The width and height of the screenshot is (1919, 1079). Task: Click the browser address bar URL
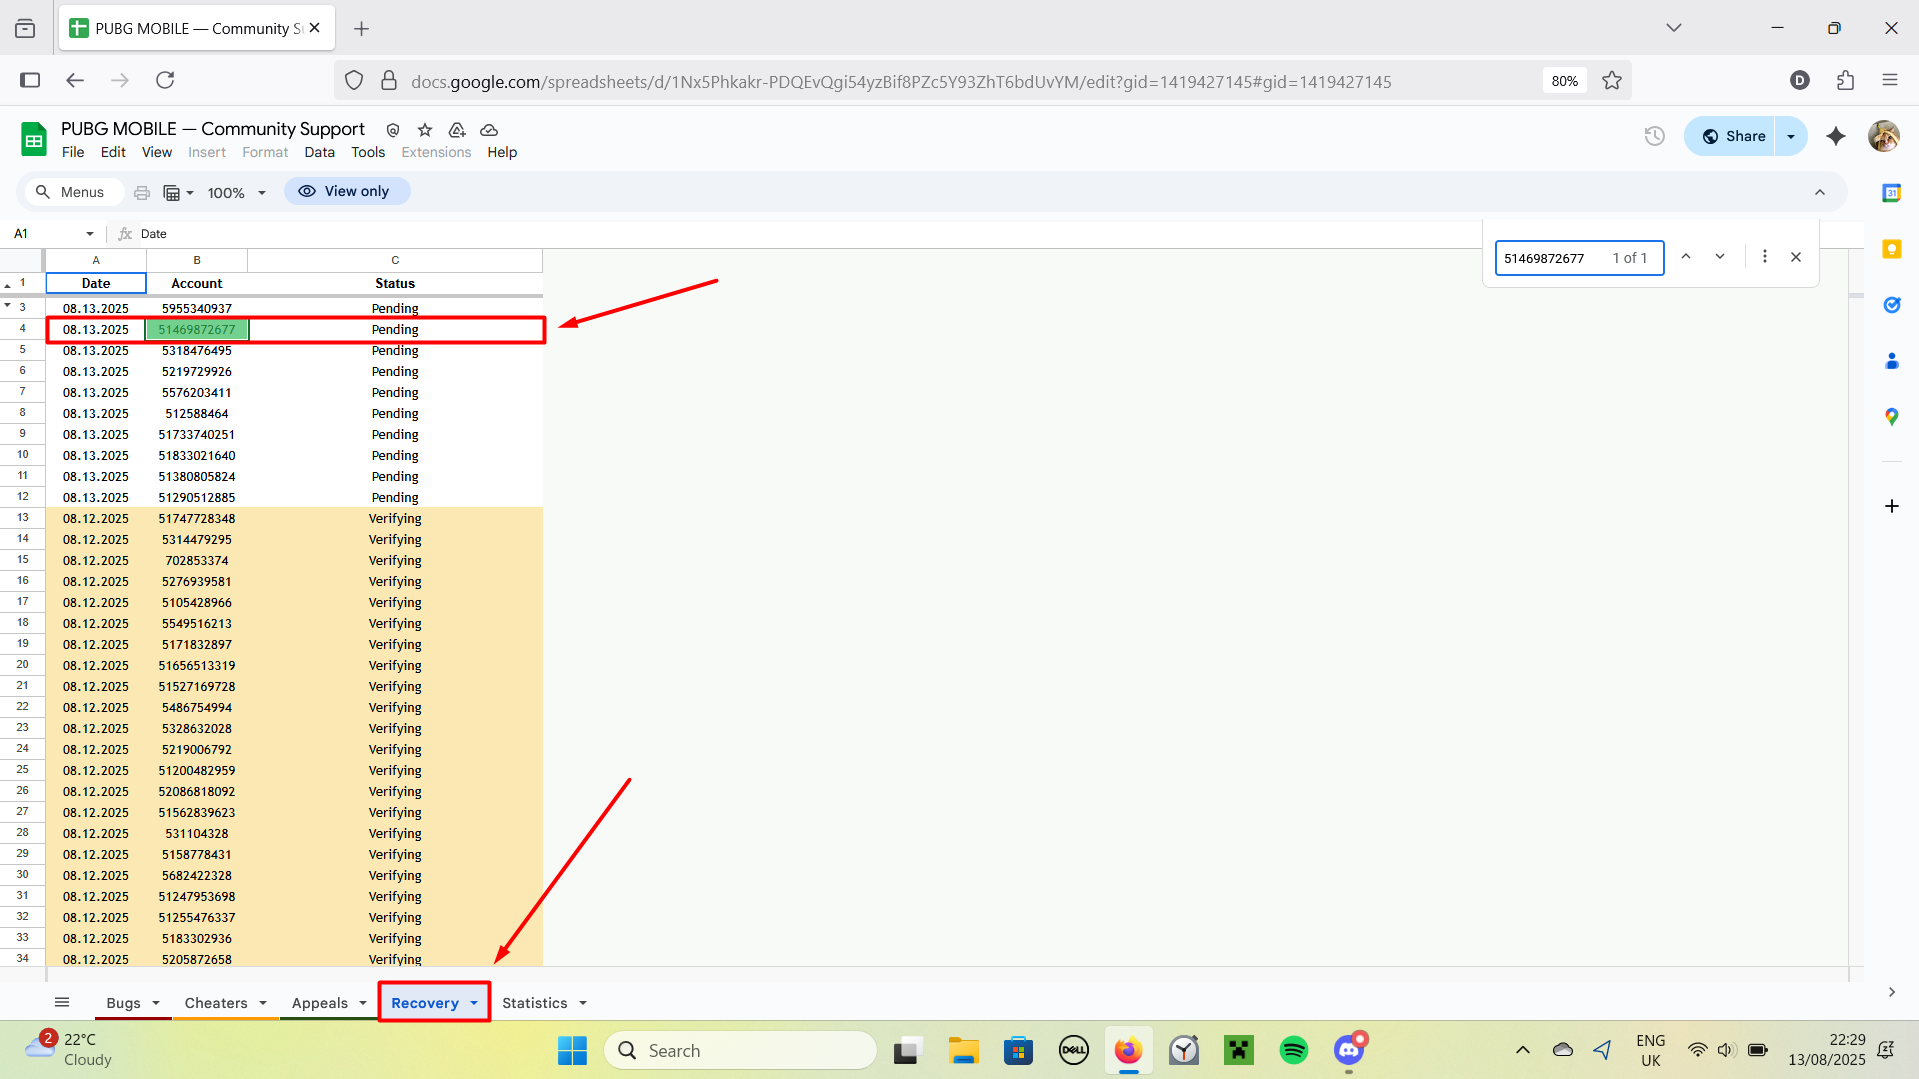tap(901, 82)
